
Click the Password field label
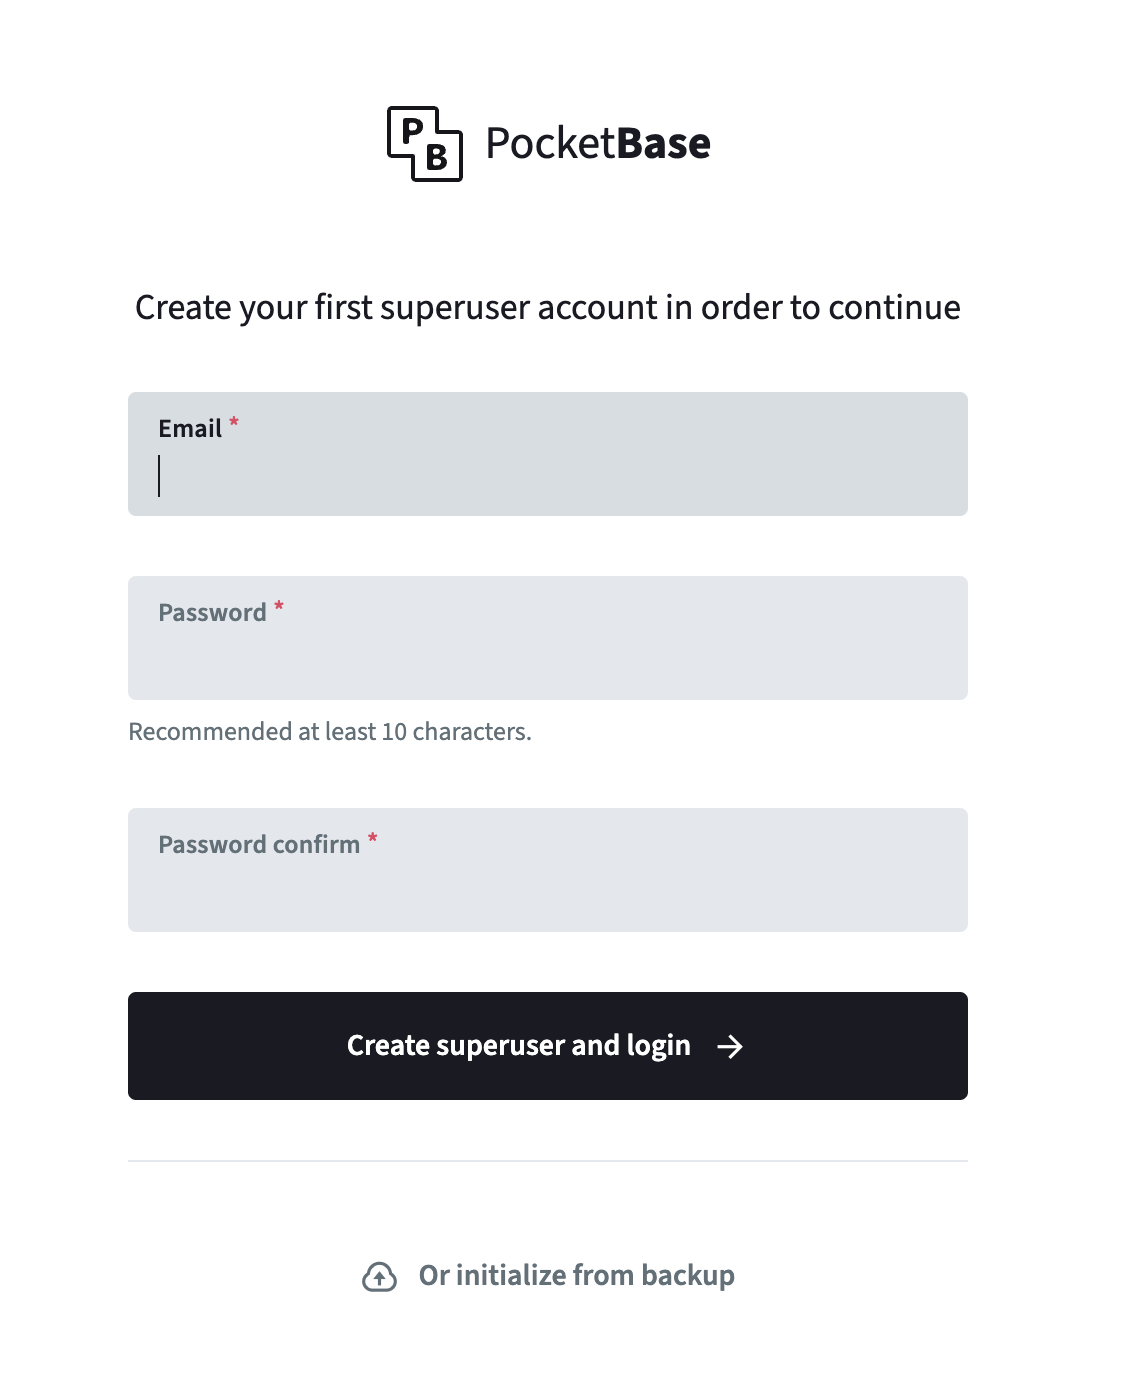pos(212,613)
